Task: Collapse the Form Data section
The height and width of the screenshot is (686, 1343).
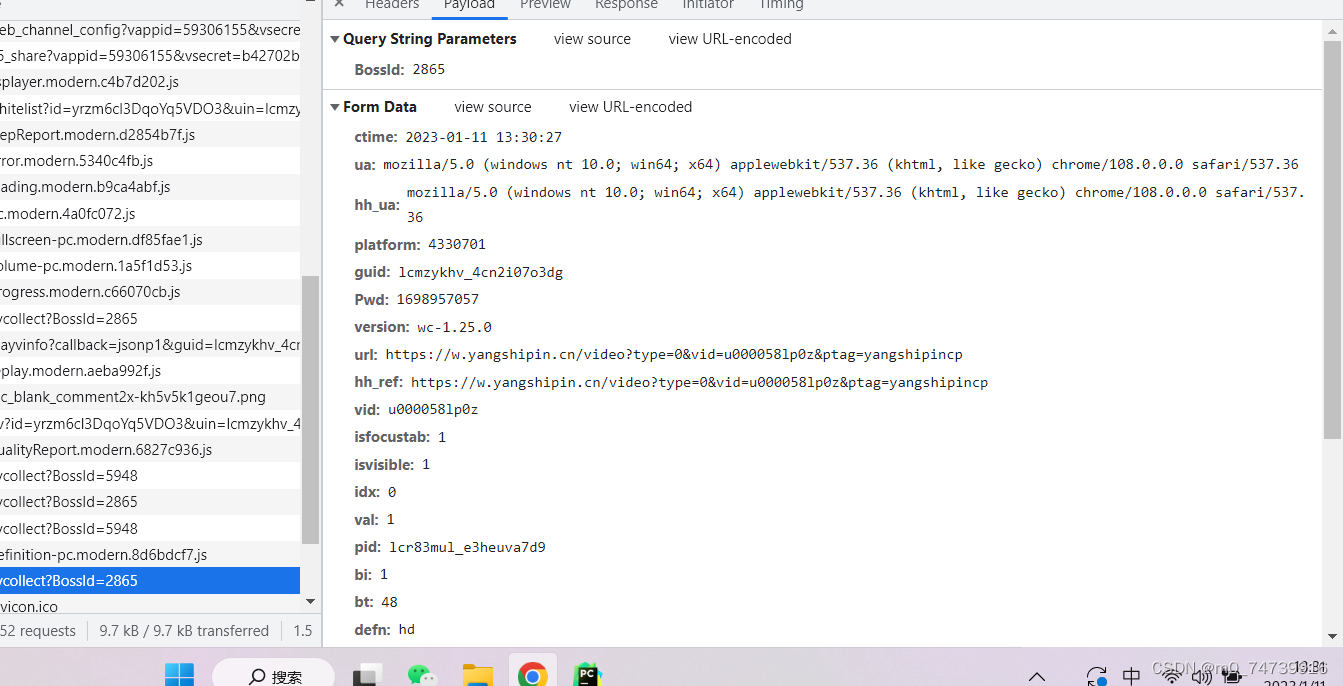Action: pos(335,107)
